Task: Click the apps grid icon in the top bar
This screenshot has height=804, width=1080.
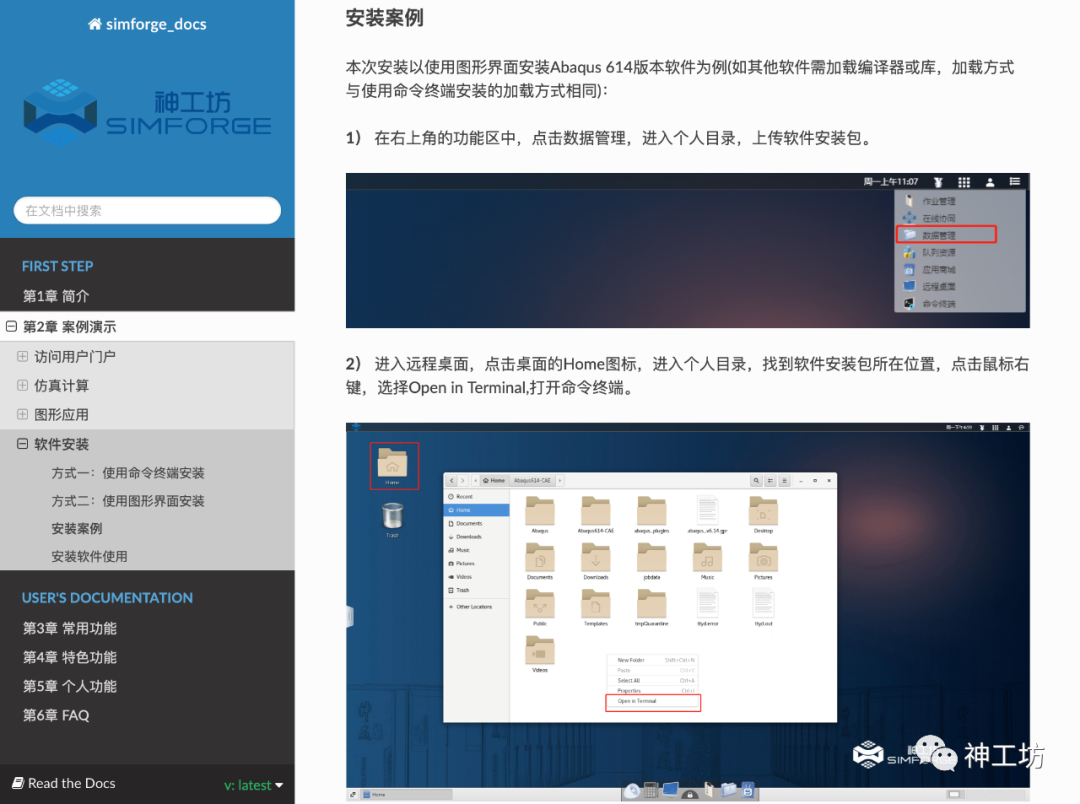Action: pyautogui.click(x=963, y=182)
